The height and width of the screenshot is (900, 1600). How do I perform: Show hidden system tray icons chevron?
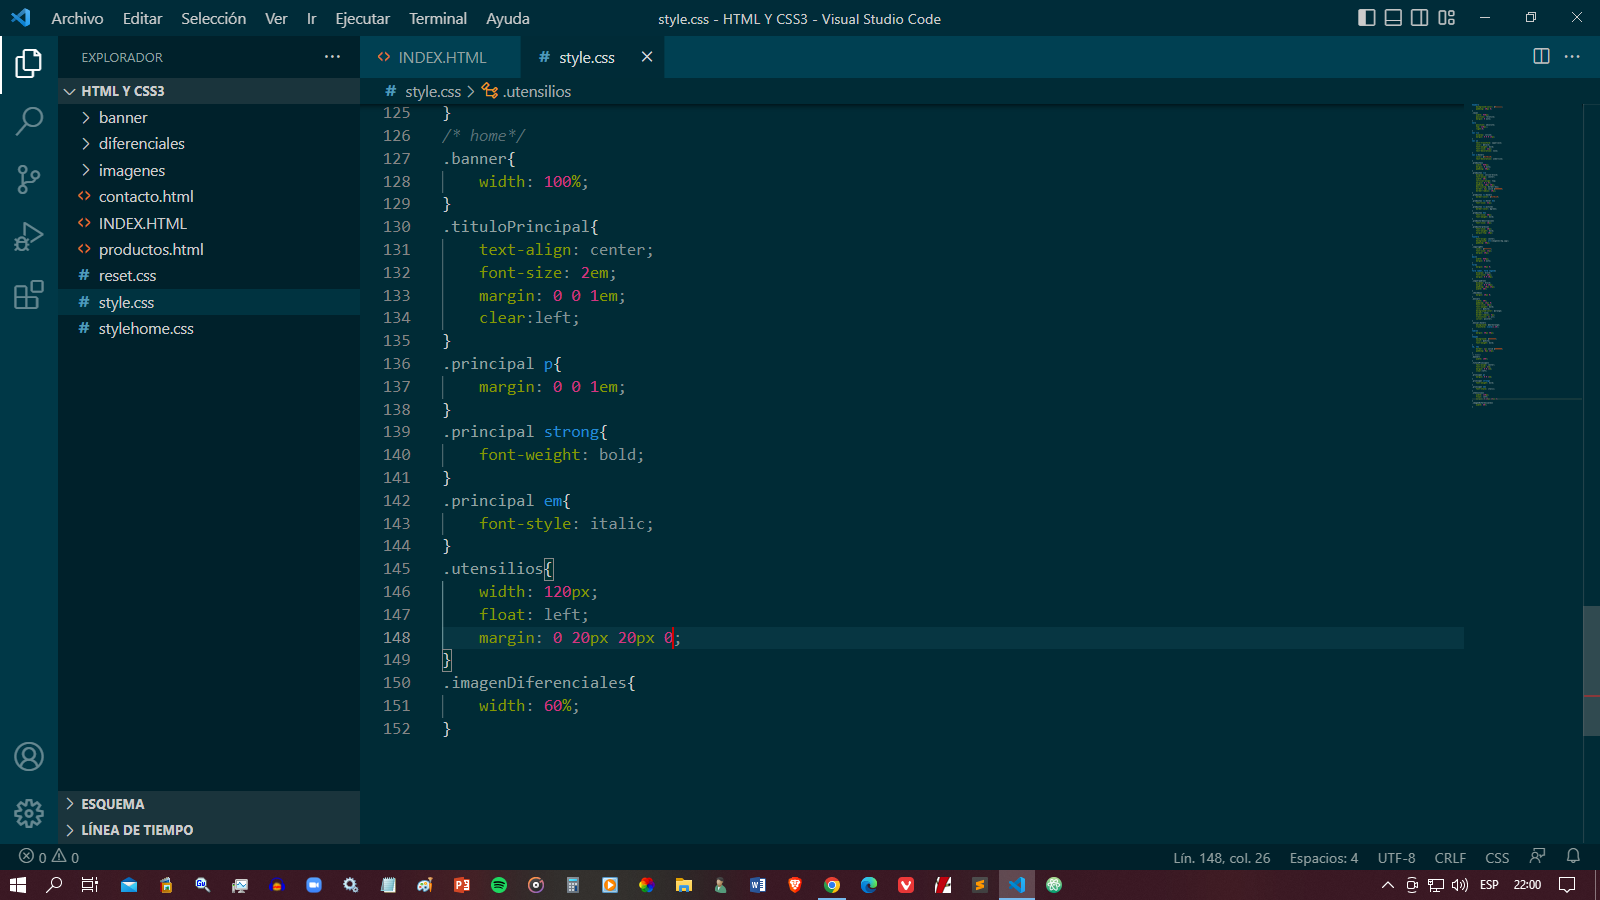(1387, 885)
